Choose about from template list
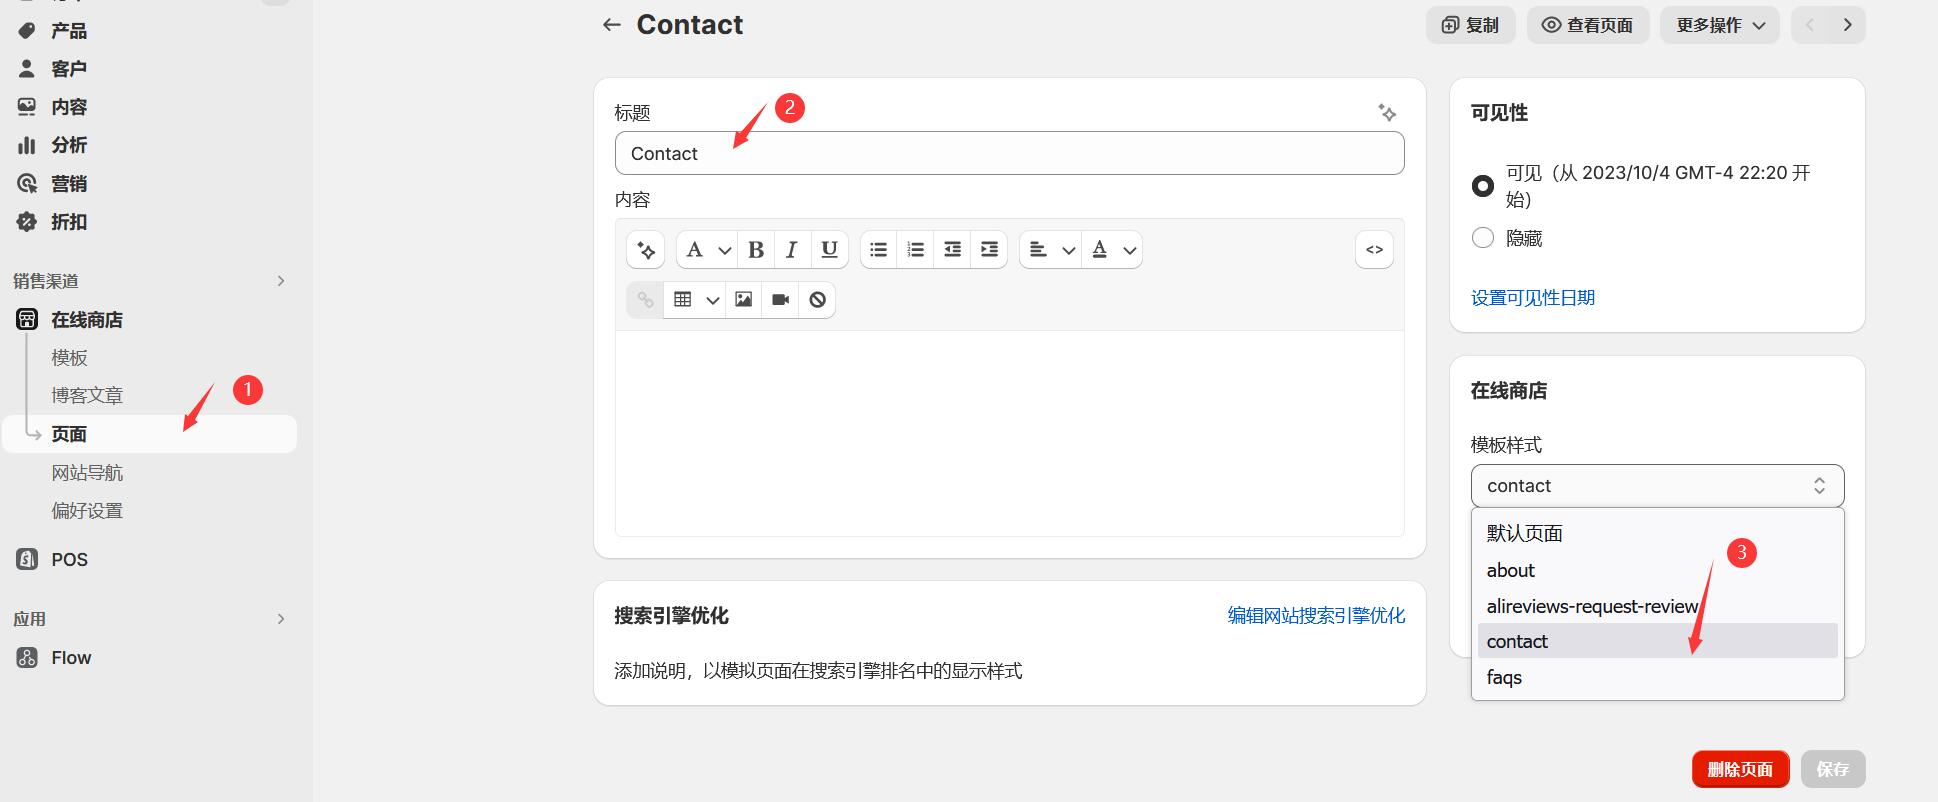Image resolution: width=1938 pixels, height=802 pixels. pos(1510,571)
